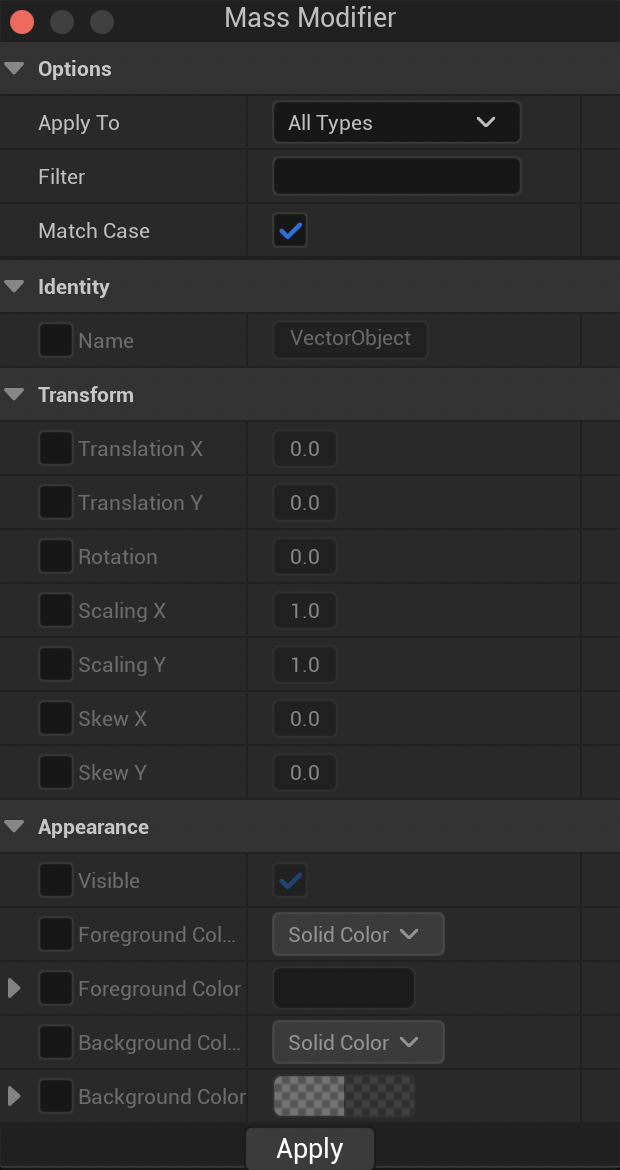Viewport: 620px width, 1170px height.
Task: Enable the Translation X checkbox
Action: 56,449
